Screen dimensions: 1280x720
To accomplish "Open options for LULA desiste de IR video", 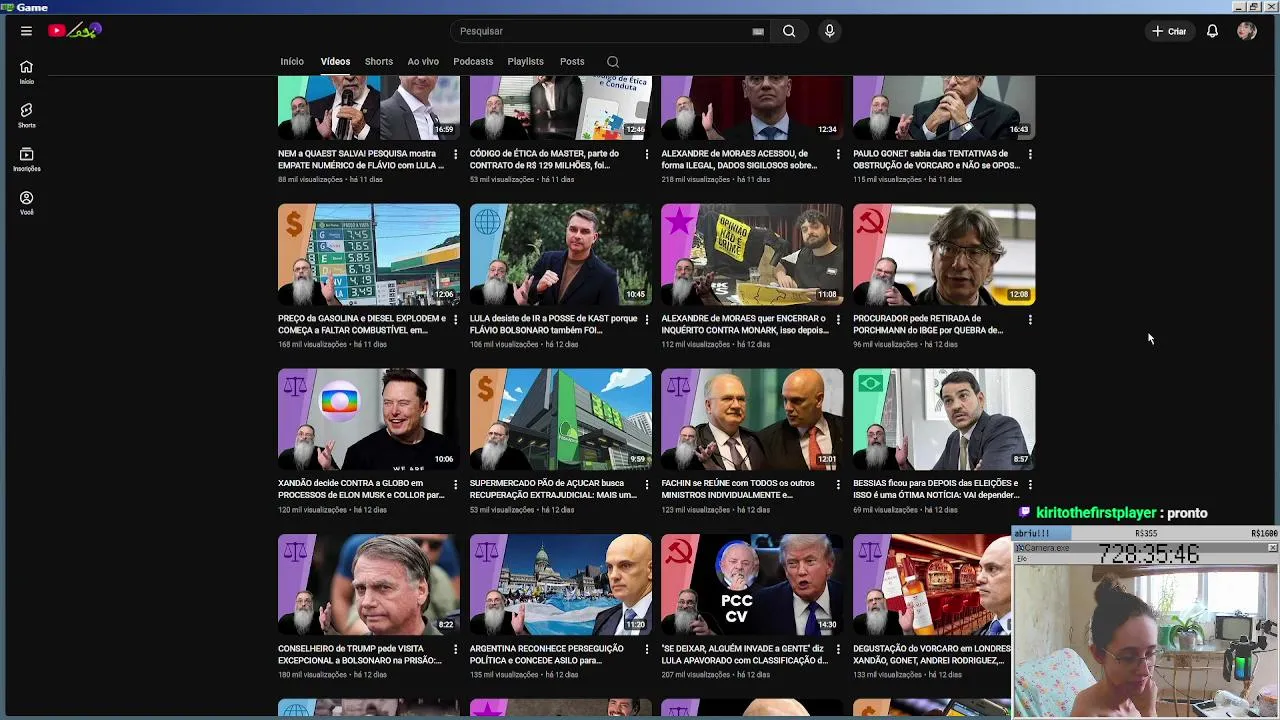I will coord(646,319).
